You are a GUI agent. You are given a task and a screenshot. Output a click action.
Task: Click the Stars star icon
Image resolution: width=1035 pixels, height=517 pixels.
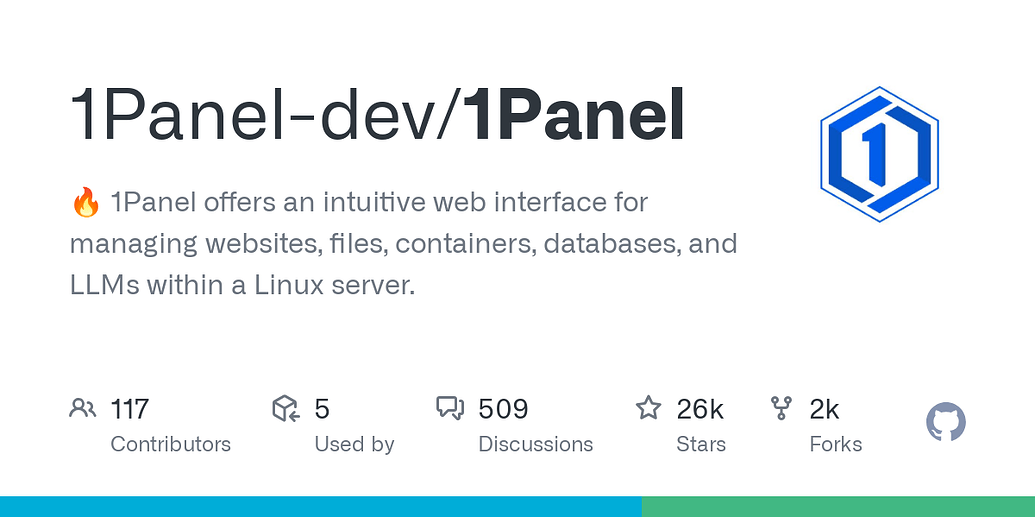(648, 408)
